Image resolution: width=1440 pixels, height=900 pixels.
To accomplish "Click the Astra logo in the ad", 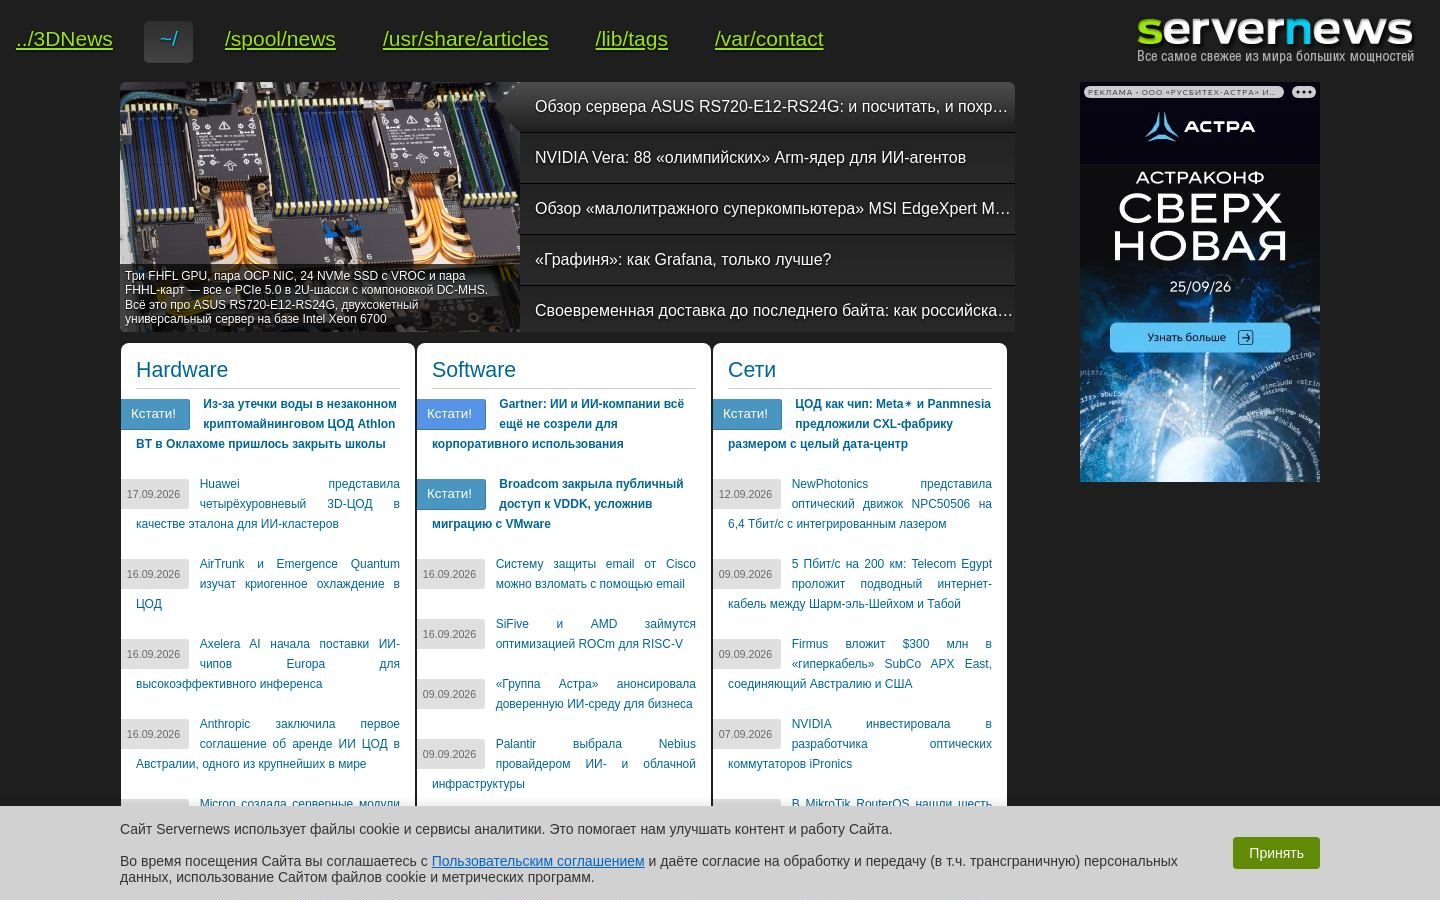I will [1200, 127].
